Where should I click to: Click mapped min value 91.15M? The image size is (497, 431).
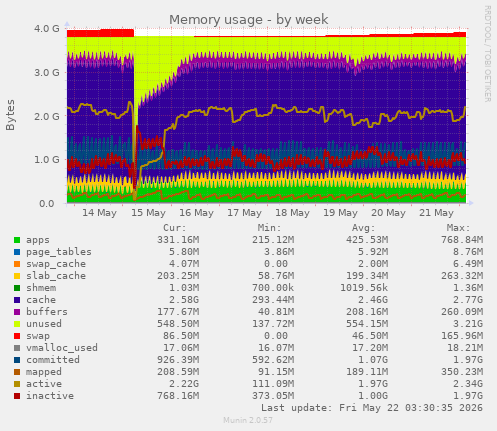coord(276,372)
